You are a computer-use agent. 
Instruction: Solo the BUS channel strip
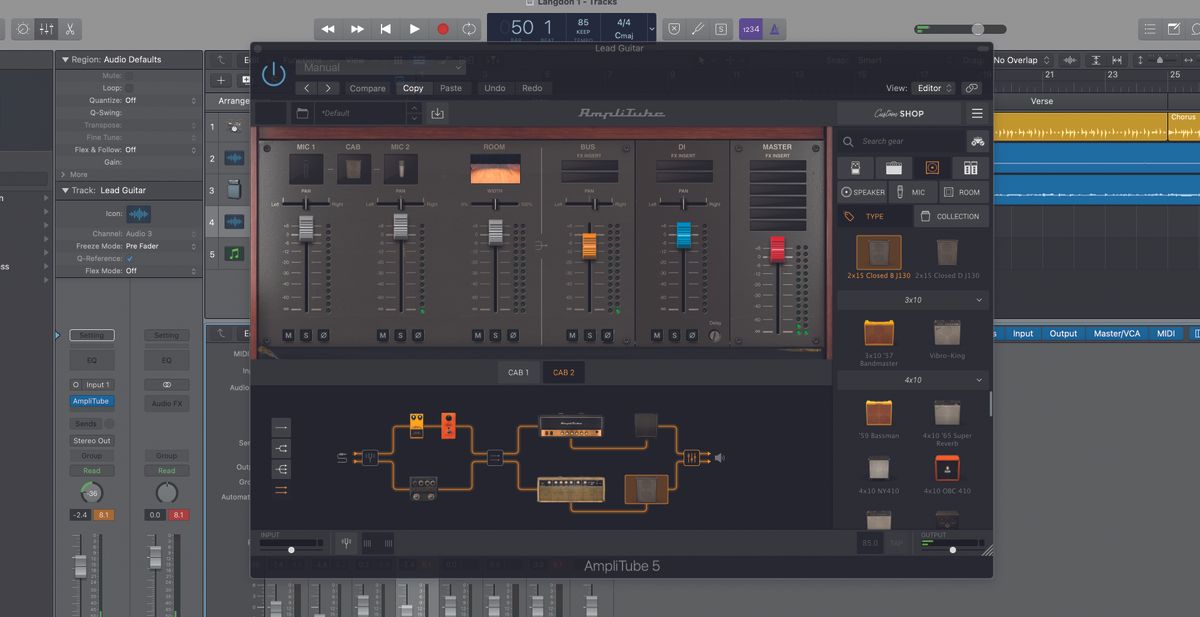pyautogui.click(x=589, y=335)
